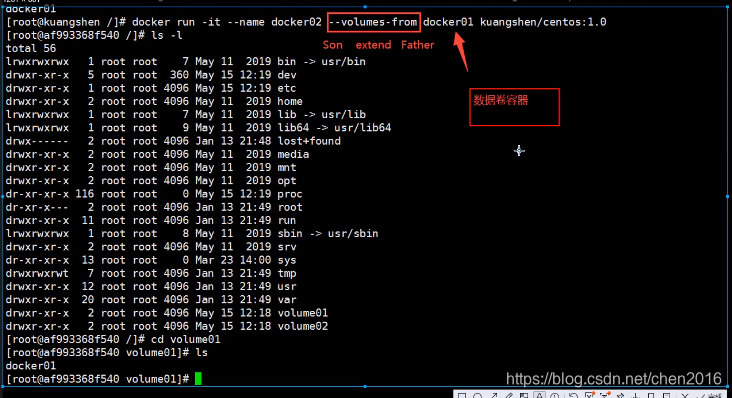Click the 'media' directory name
Screen dimensions: 732x398
(x=293, y=154)
